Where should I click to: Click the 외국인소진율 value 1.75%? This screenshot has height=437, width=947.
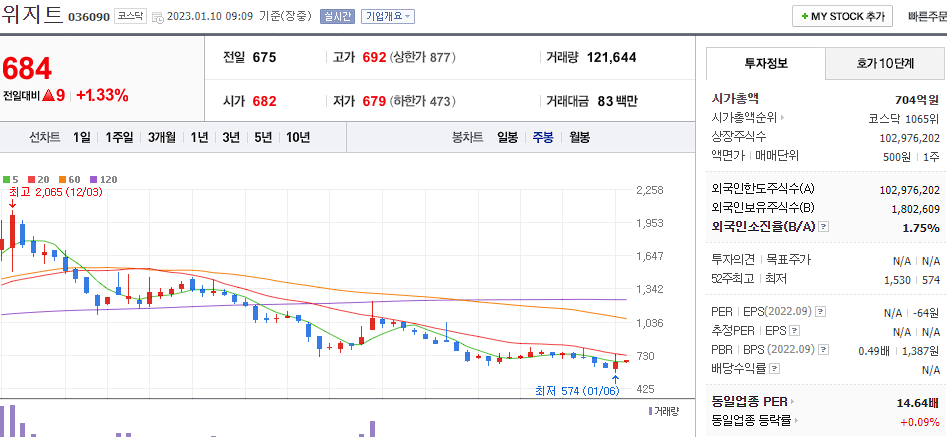921,228
